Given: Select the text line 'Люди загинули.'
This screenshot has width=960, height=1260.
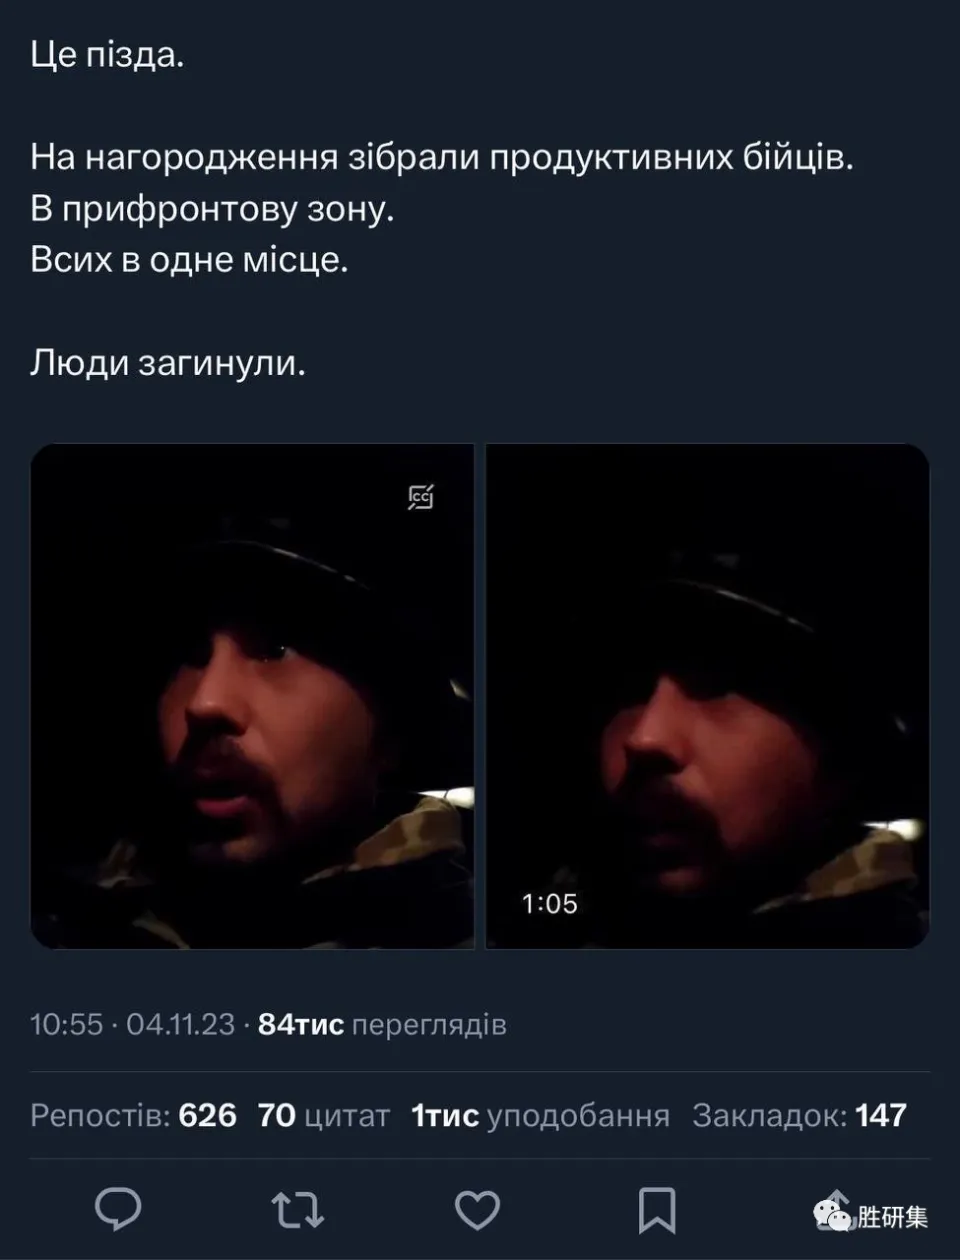Looking at the screenshot, I should tap(168, 364).
